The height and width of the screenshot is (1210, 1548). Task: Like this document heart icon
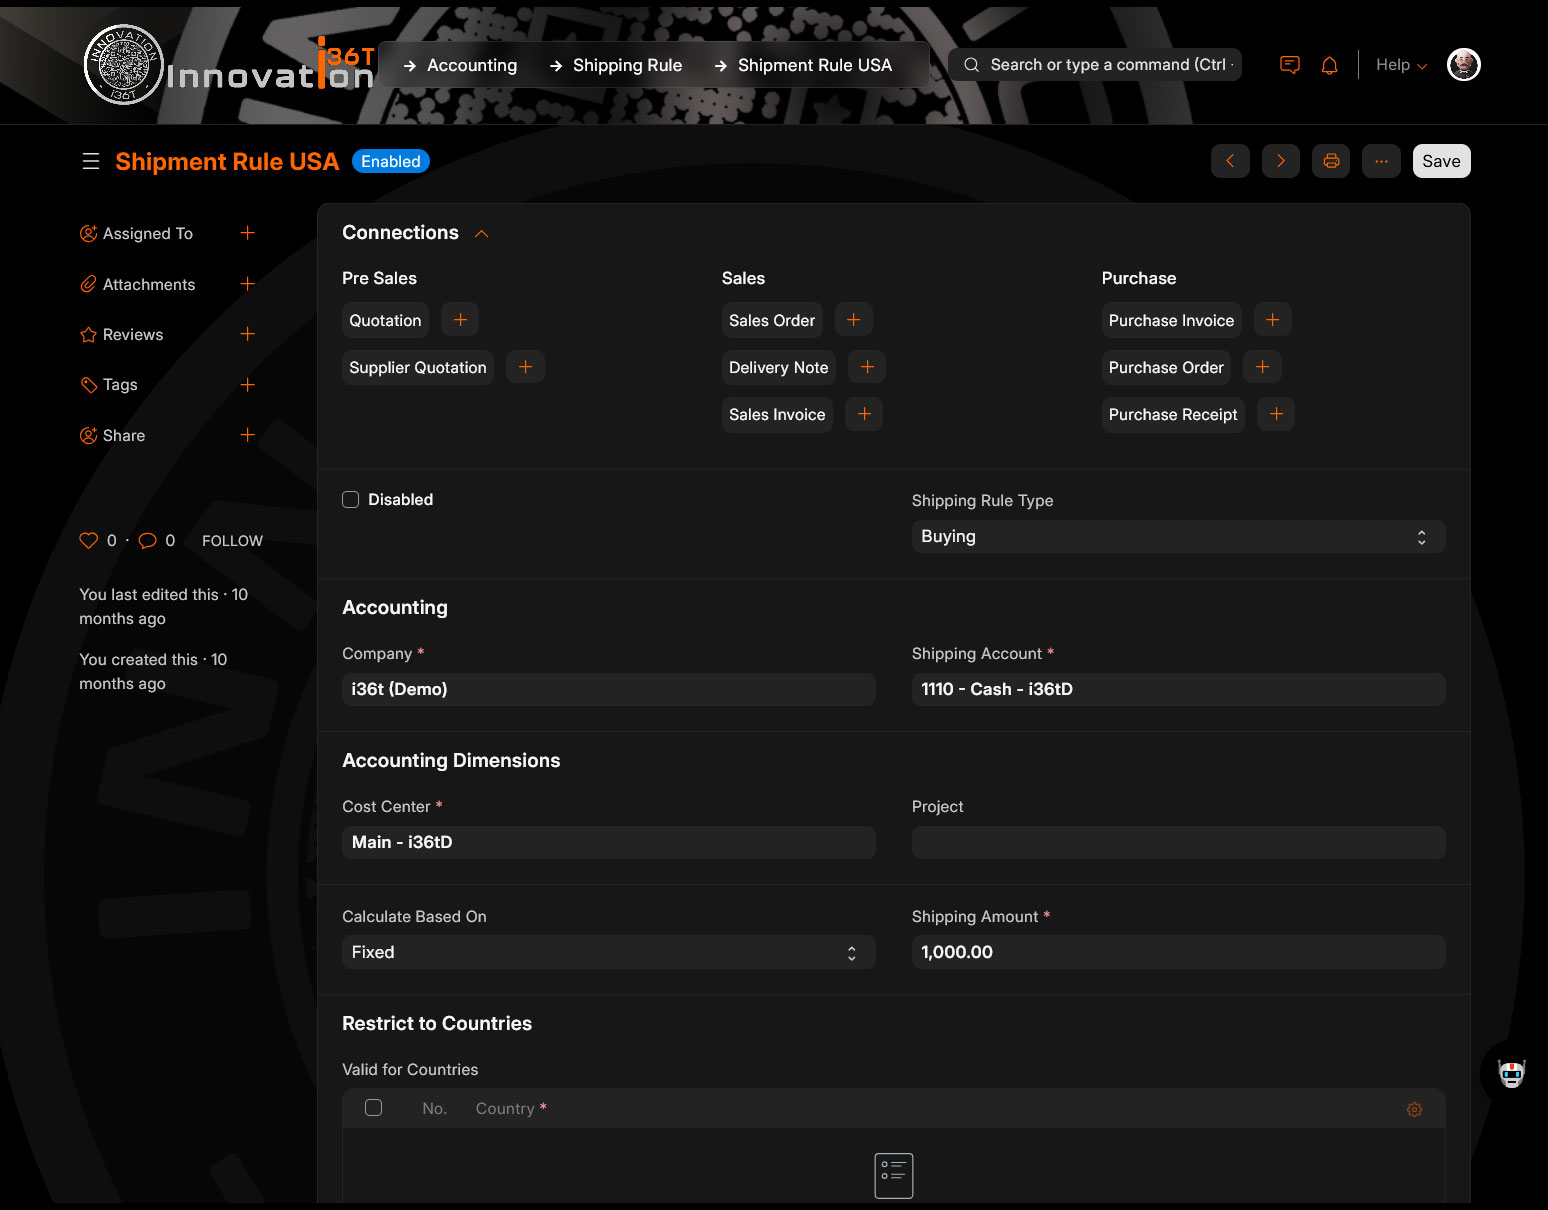pyautogui.click(x=89, y=541)
